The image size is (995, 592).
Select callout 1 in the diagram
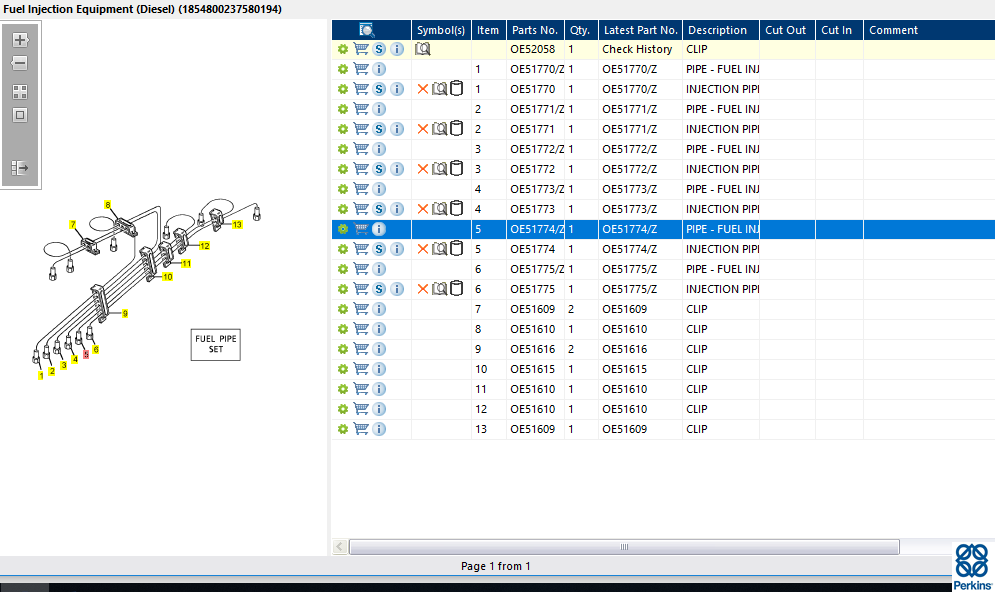(41, 376)
